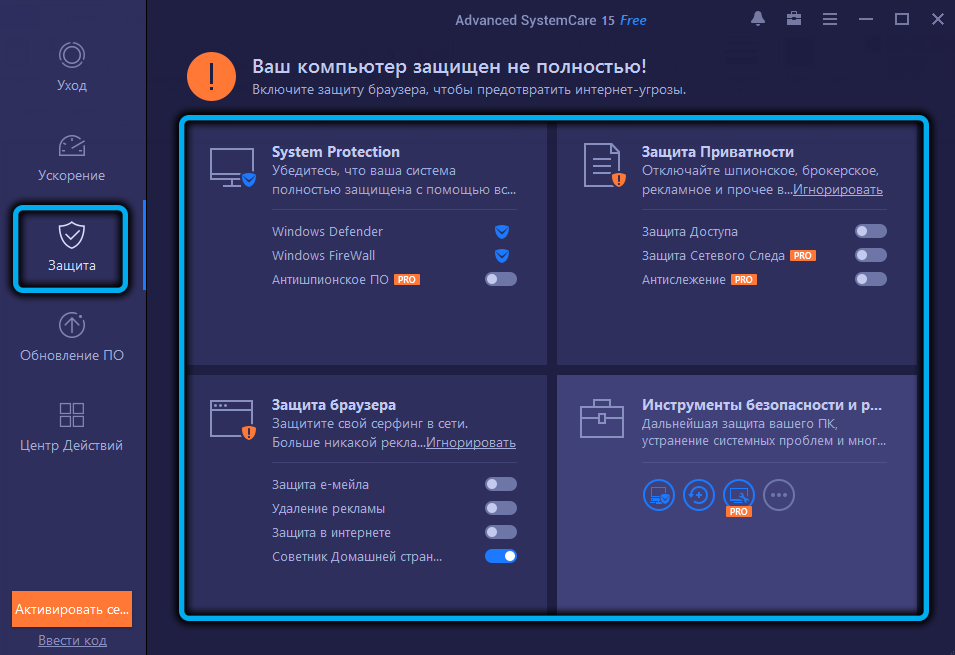Toggle Антишпионское ПО switch
This screenshot has width=955, height=655.
[501, 279]
